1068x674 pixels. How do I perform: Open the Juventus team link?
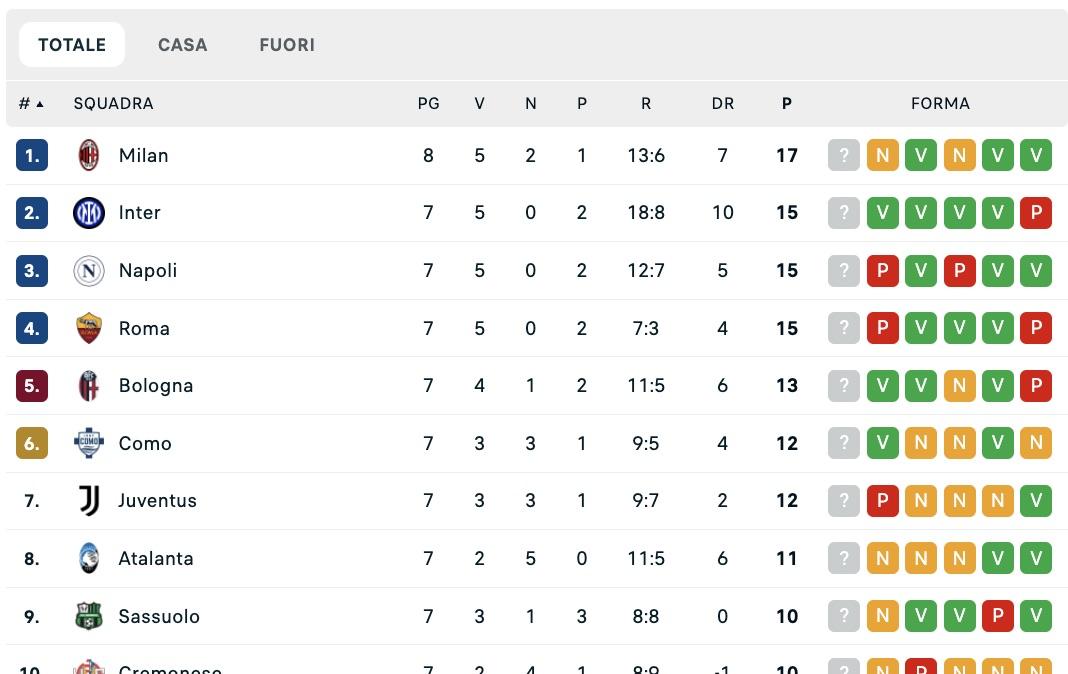pyautogui.click(x=157, y=501)
